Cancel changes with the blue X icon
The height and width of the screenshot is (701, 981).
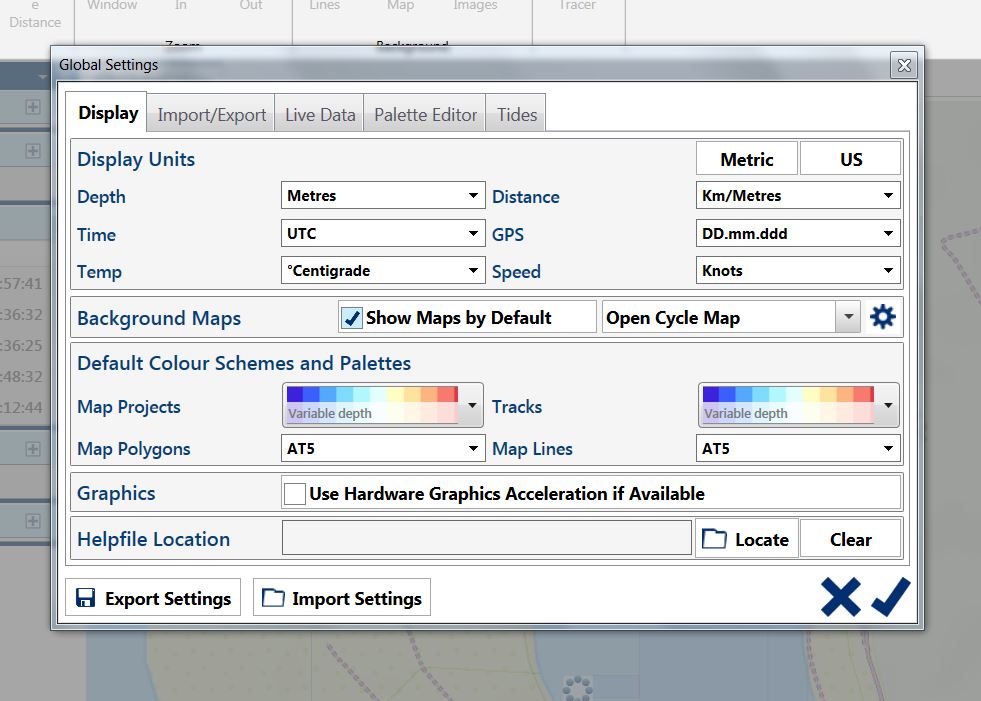click(x=840, y=597)
